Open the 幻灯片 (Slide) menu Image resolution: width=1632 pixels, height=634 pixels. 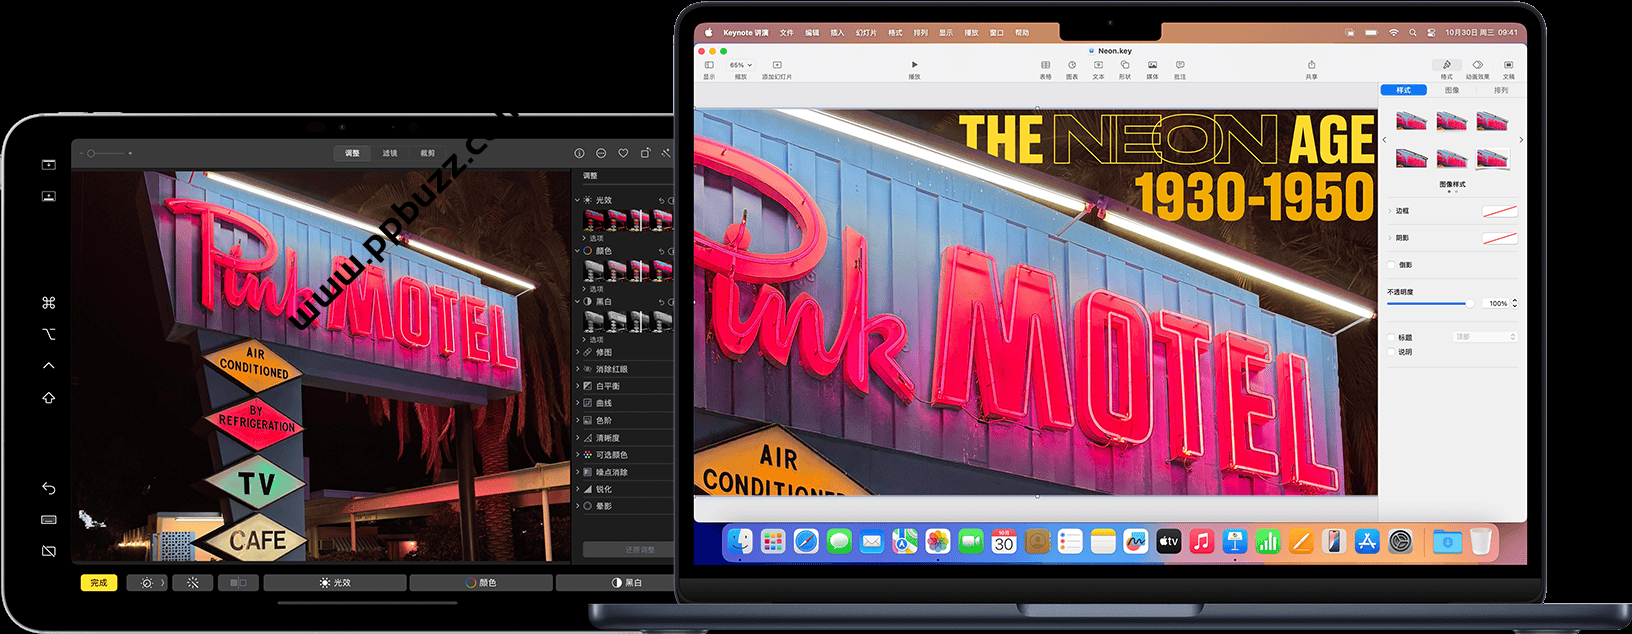pyautogui.click(x=866, y=32)
